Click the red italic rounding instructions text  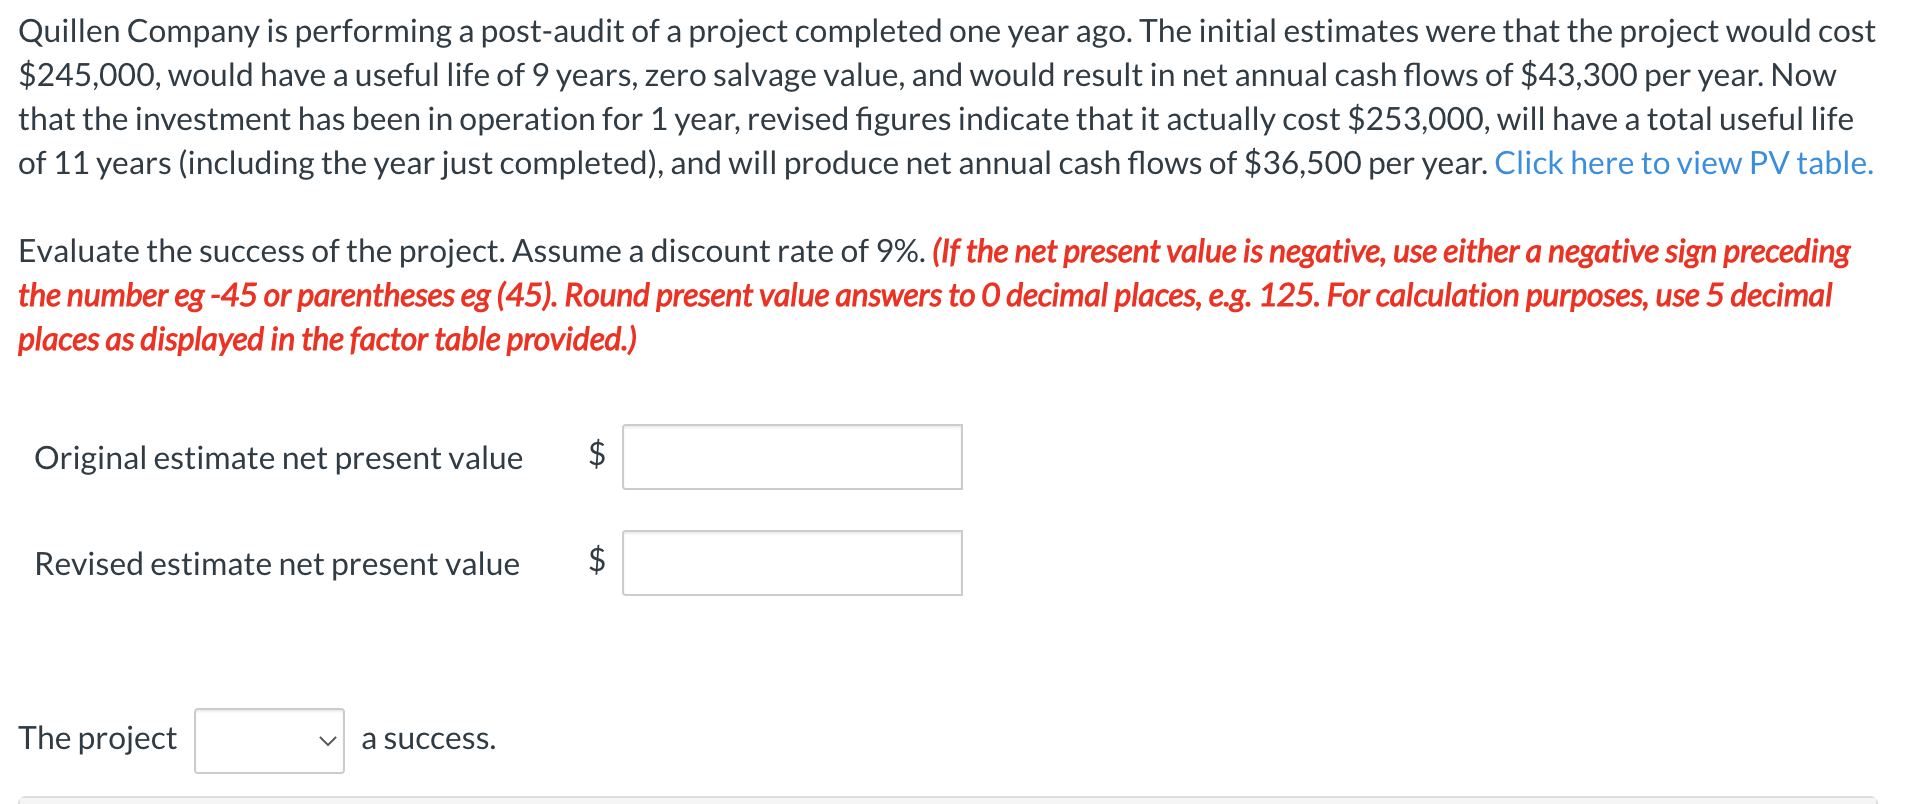coord(934,295)
